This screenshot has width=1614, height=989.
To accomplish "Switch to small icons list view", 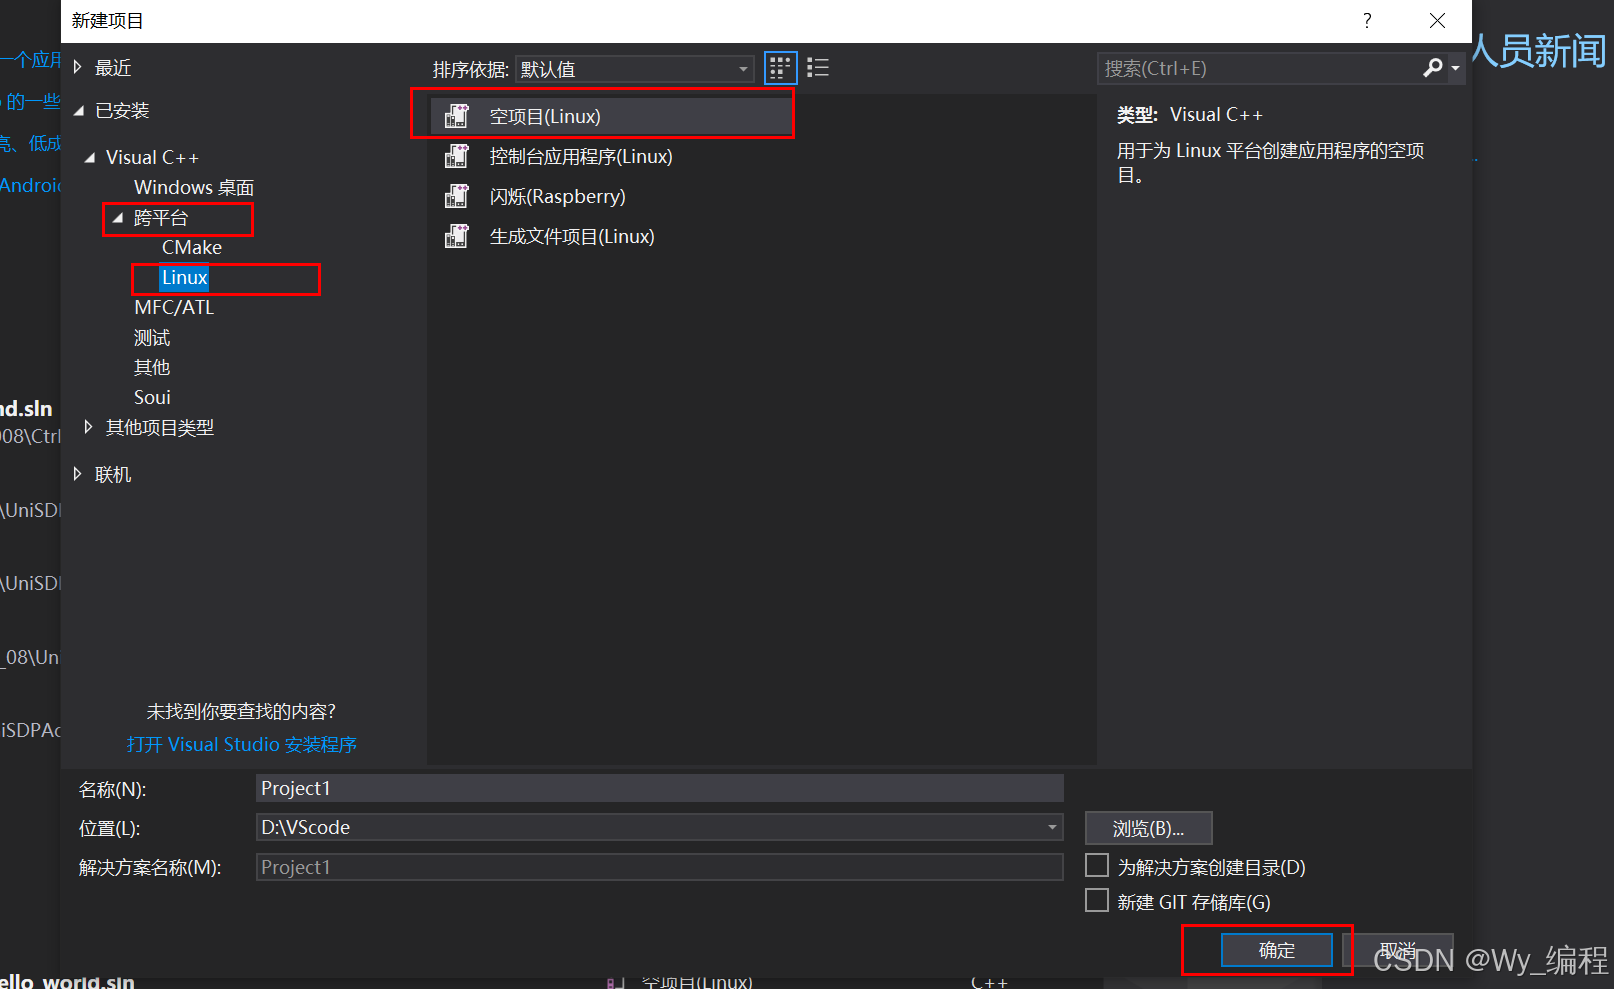I will pos(818,68).
